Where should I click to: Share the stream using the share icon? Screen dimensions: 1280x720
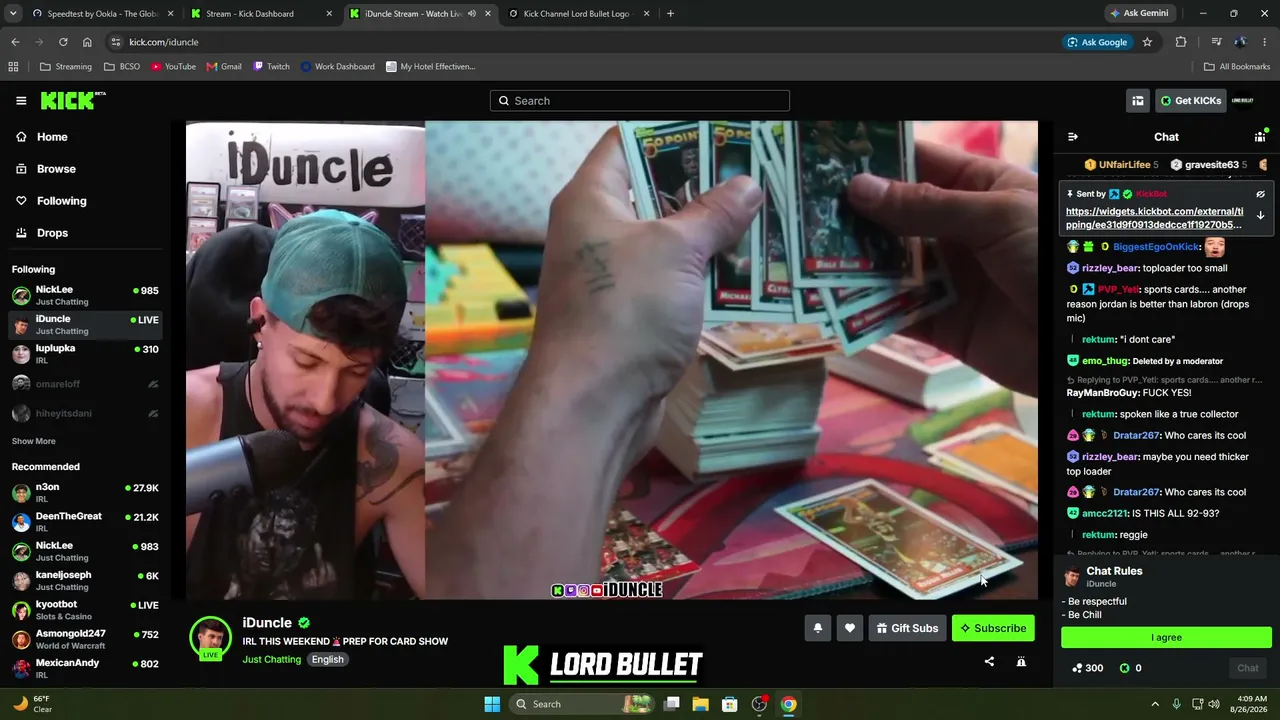pos(989,661)
